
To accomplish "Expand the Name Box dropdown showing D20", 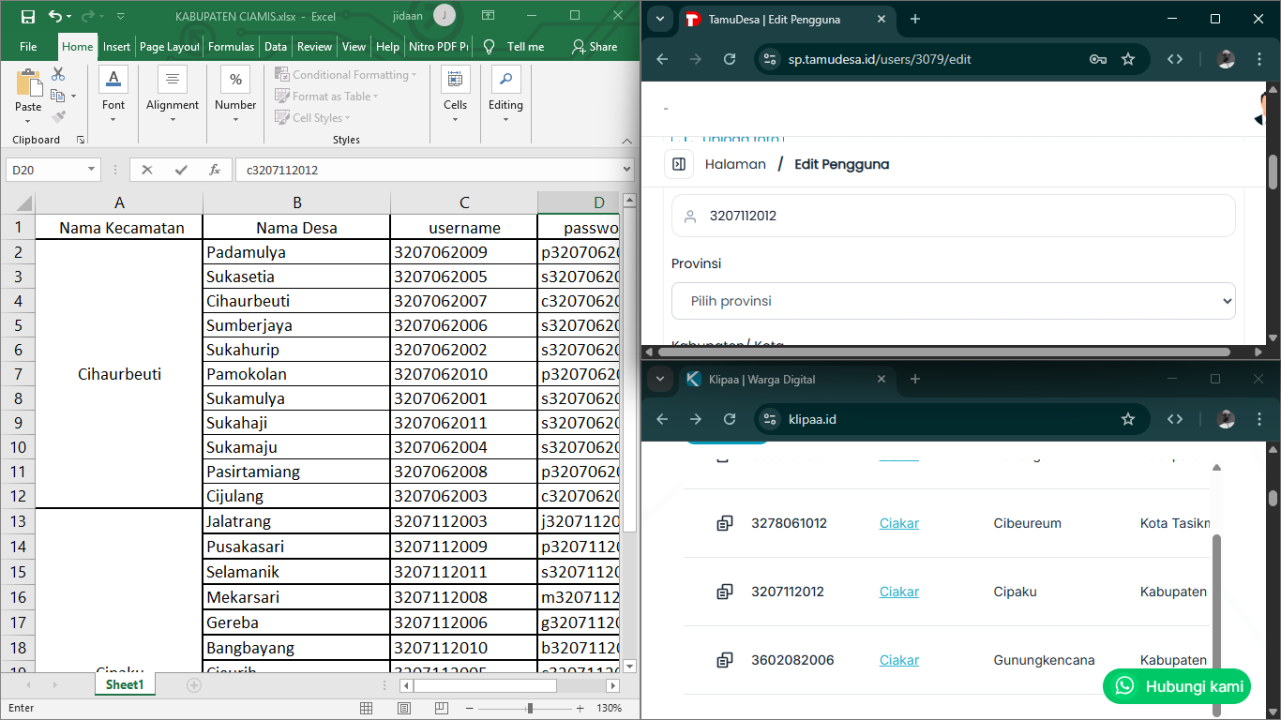I will (91, 170).
